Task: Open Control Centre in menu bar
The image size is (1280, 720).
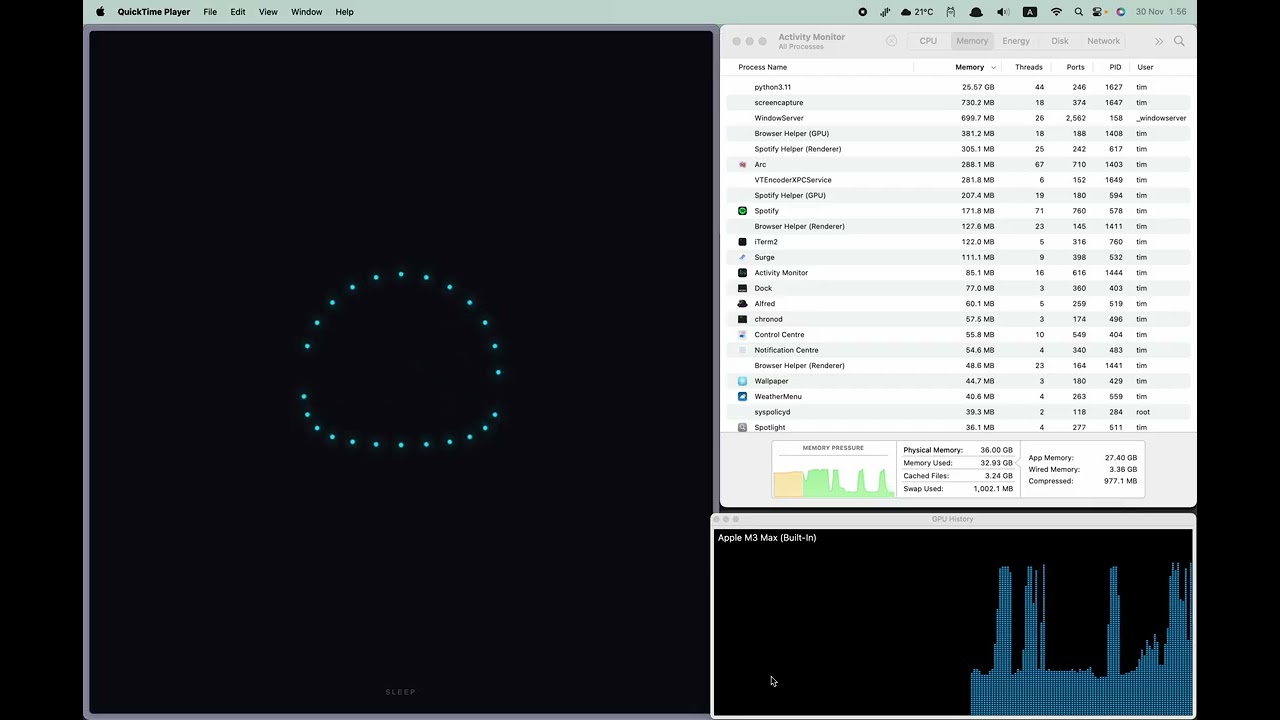Action: [x=1099, y=12]
